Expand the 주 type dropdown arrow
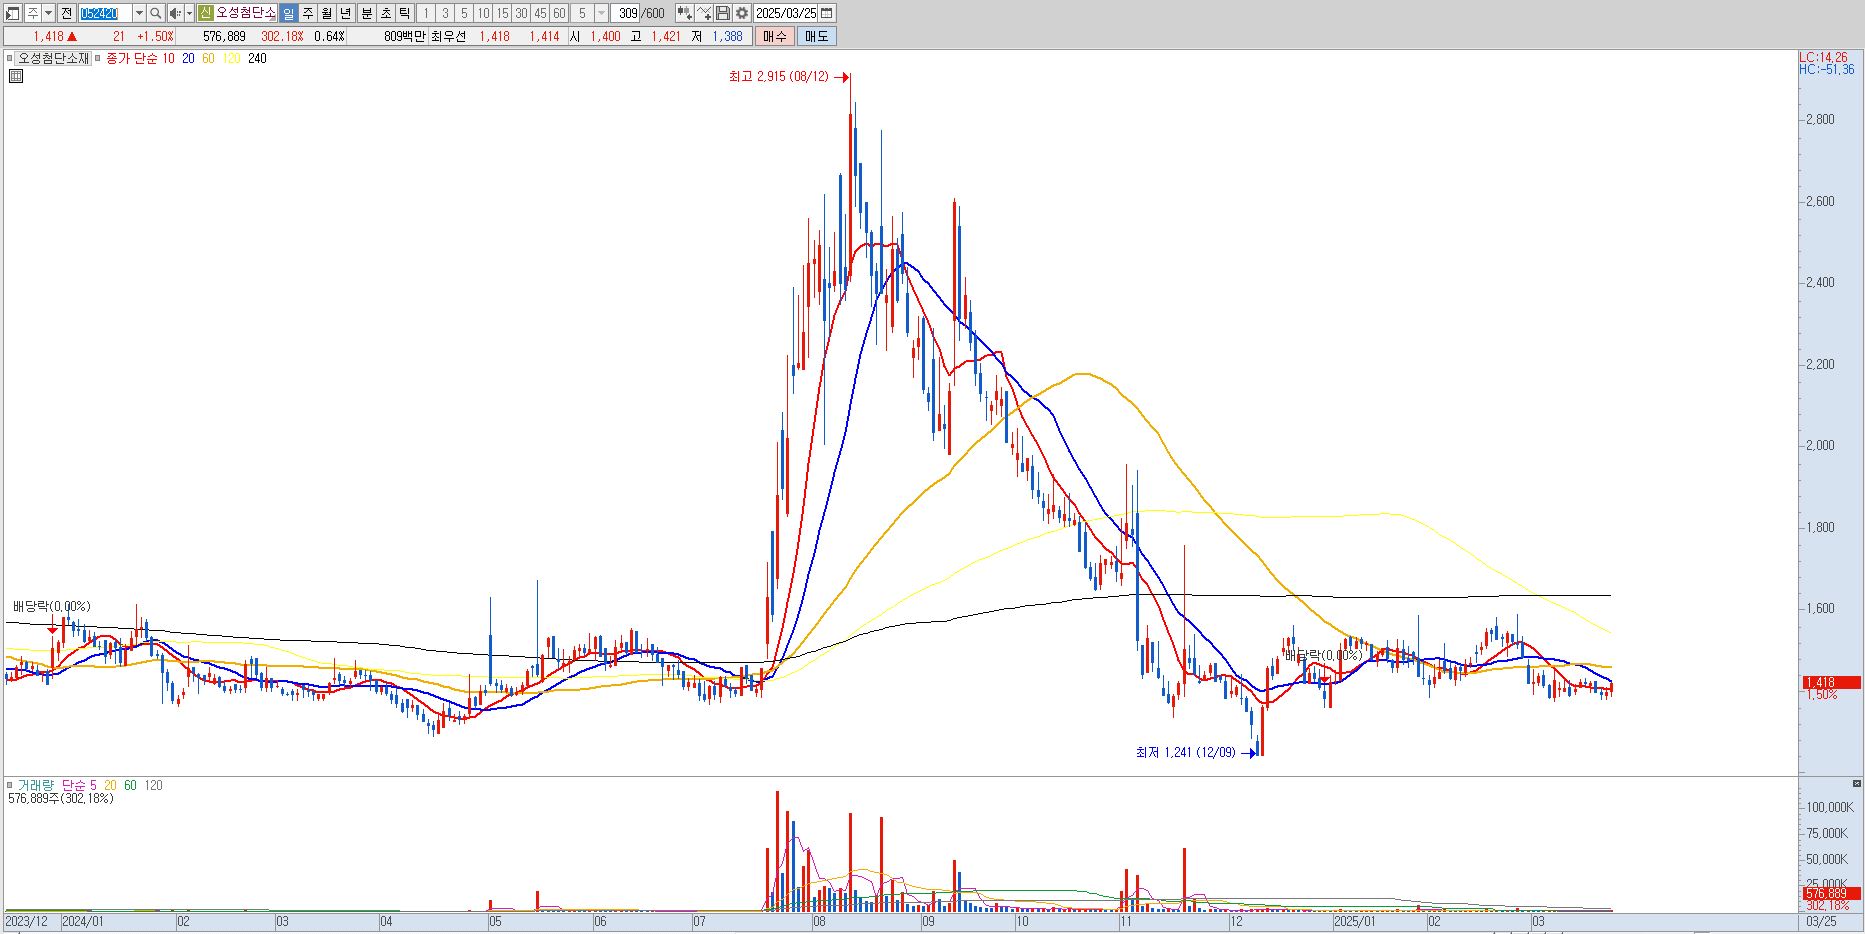This screenshot has height=934, width=1865. [x=48, y=13]
